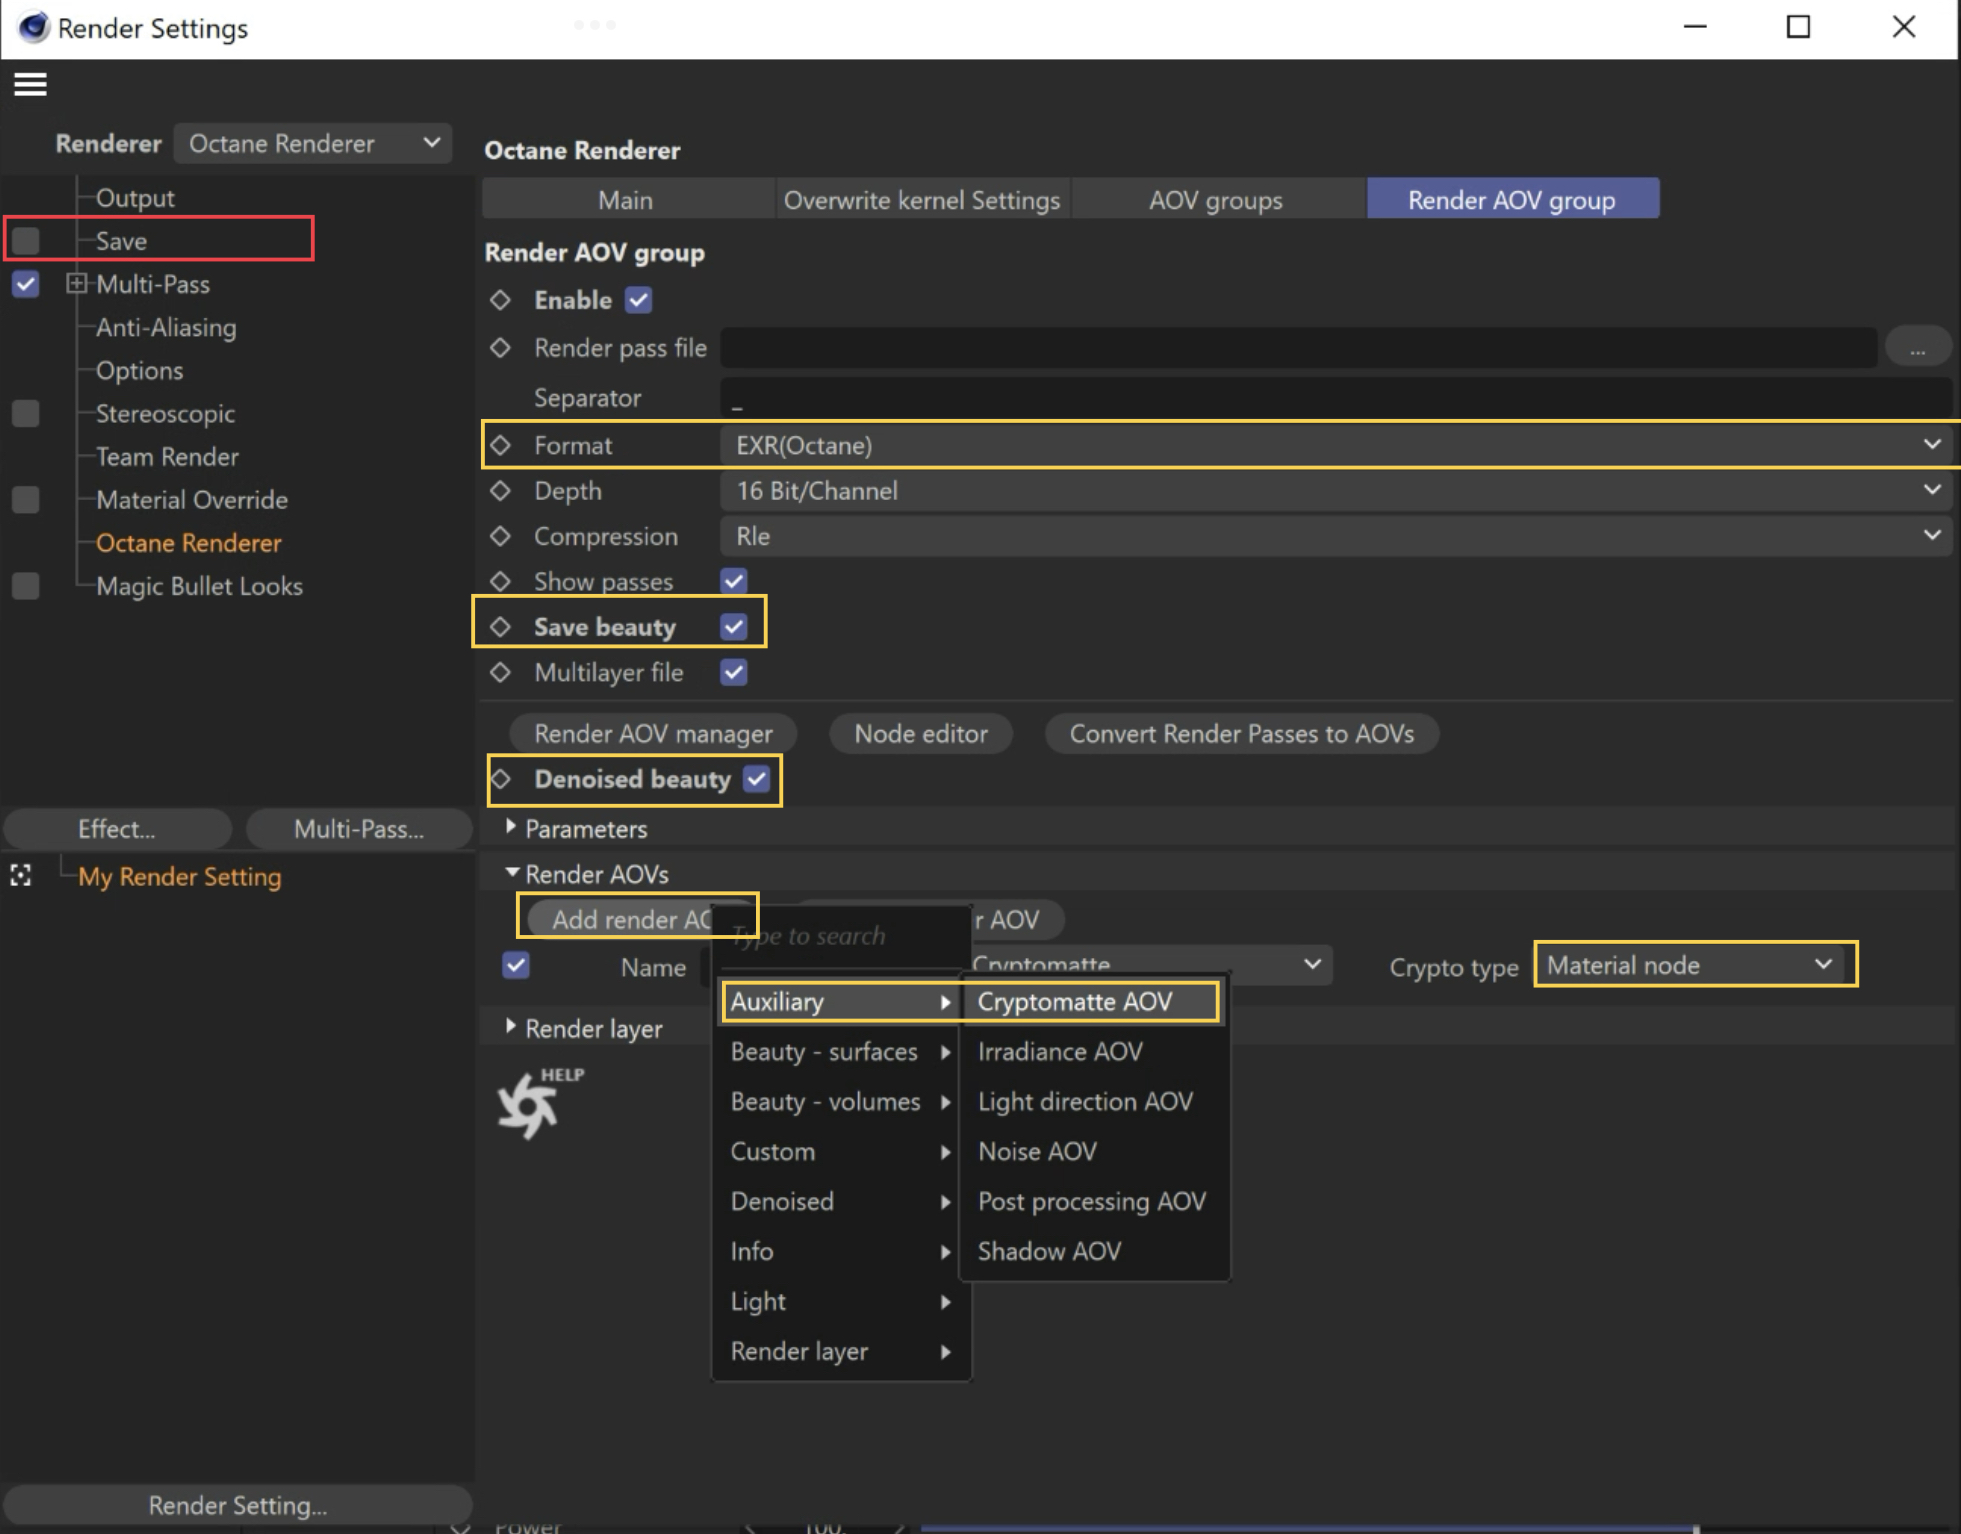Switch to the AOV groups tab

point(1215,200)
